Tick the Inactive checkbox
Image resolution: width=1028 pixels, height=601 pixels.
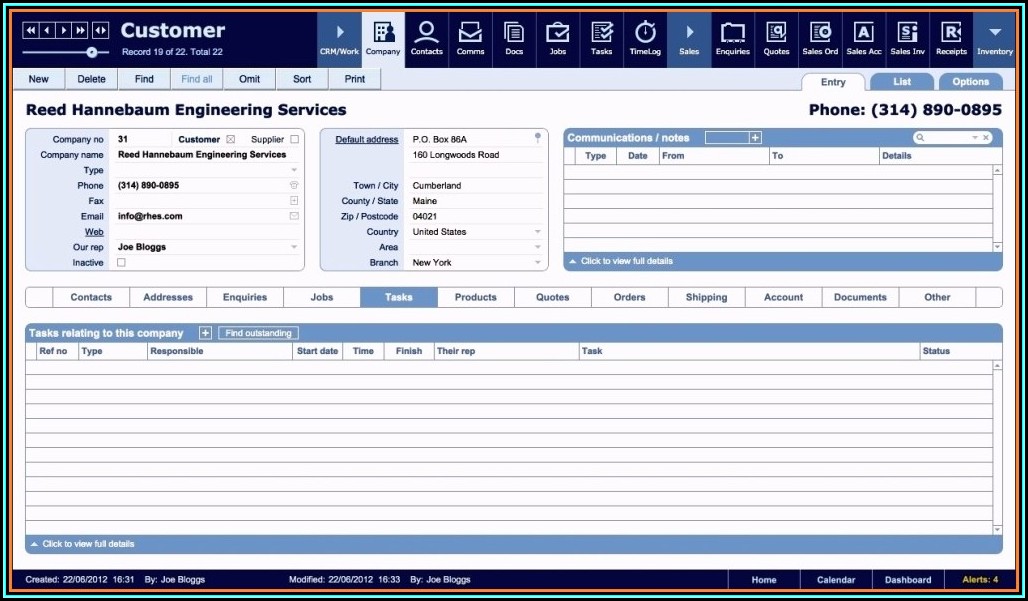122,263
